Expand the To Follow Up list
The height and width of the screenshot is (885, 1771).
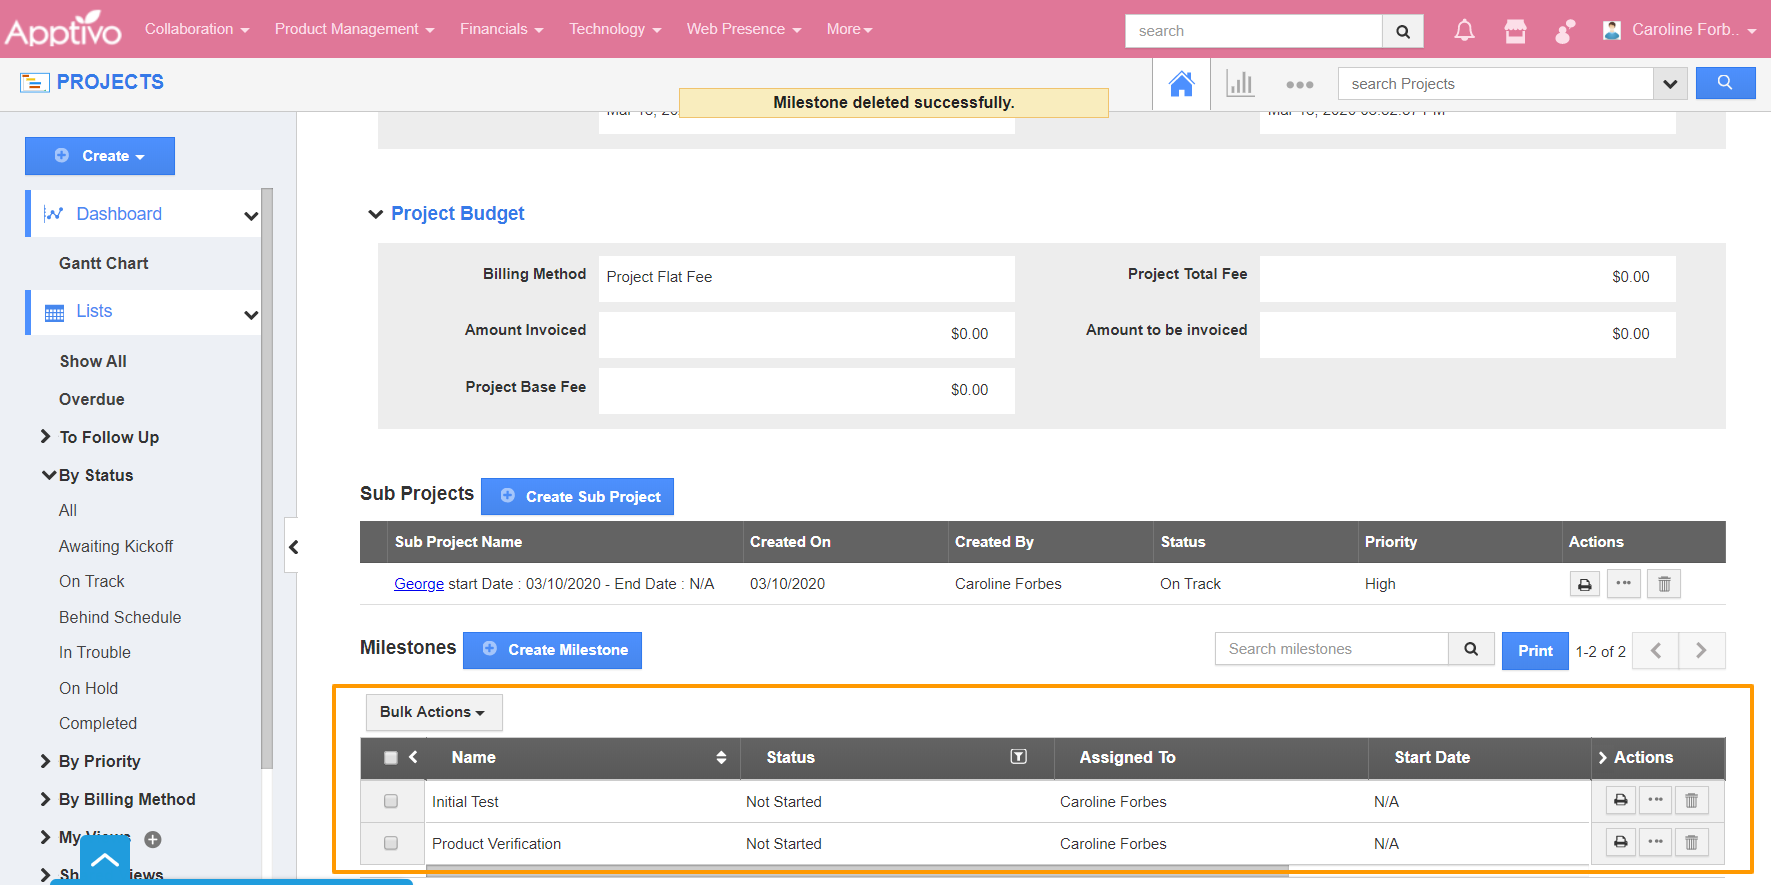pyautogui.click(x=45, y=436)
